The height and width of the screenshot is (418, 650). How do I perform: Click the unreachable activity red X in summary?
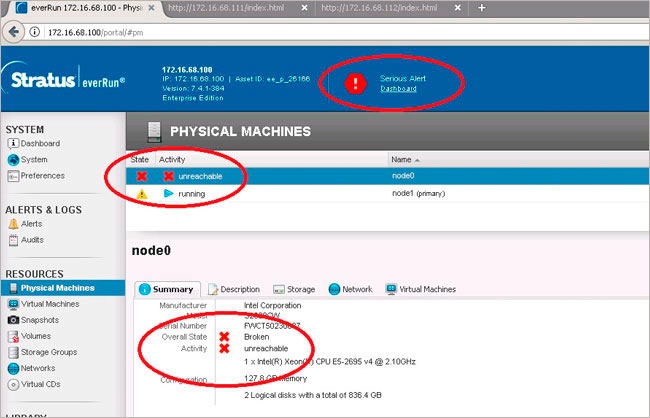coord(224,348)
